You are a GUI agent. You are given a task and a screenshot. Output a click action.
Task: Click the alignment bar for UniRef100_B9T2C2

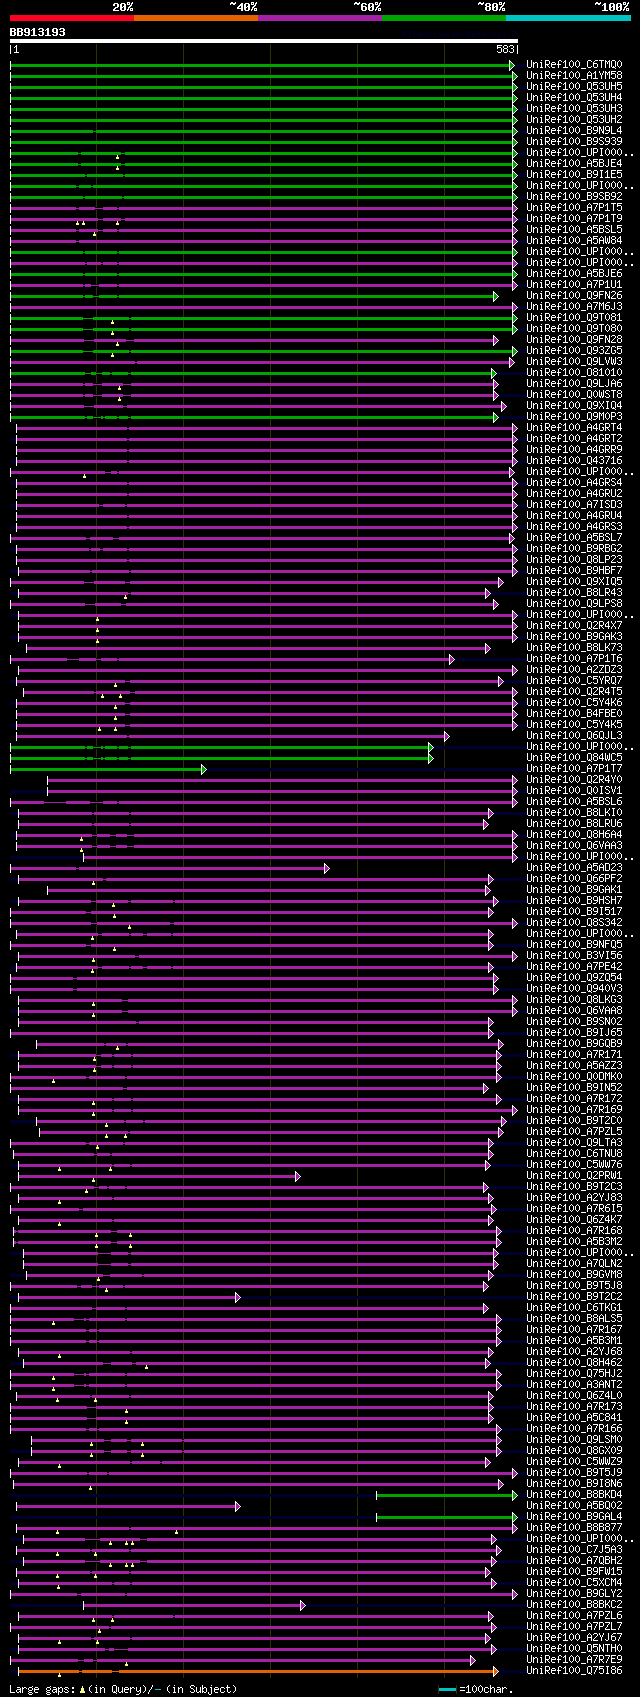(129, 1297)
